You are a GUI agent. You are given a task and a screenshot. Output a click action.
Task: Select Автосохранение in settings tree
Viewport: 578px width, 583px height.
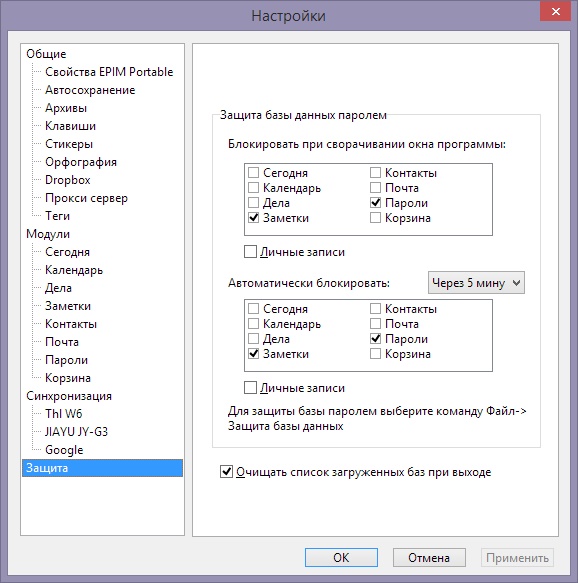(x=90, y=90)
